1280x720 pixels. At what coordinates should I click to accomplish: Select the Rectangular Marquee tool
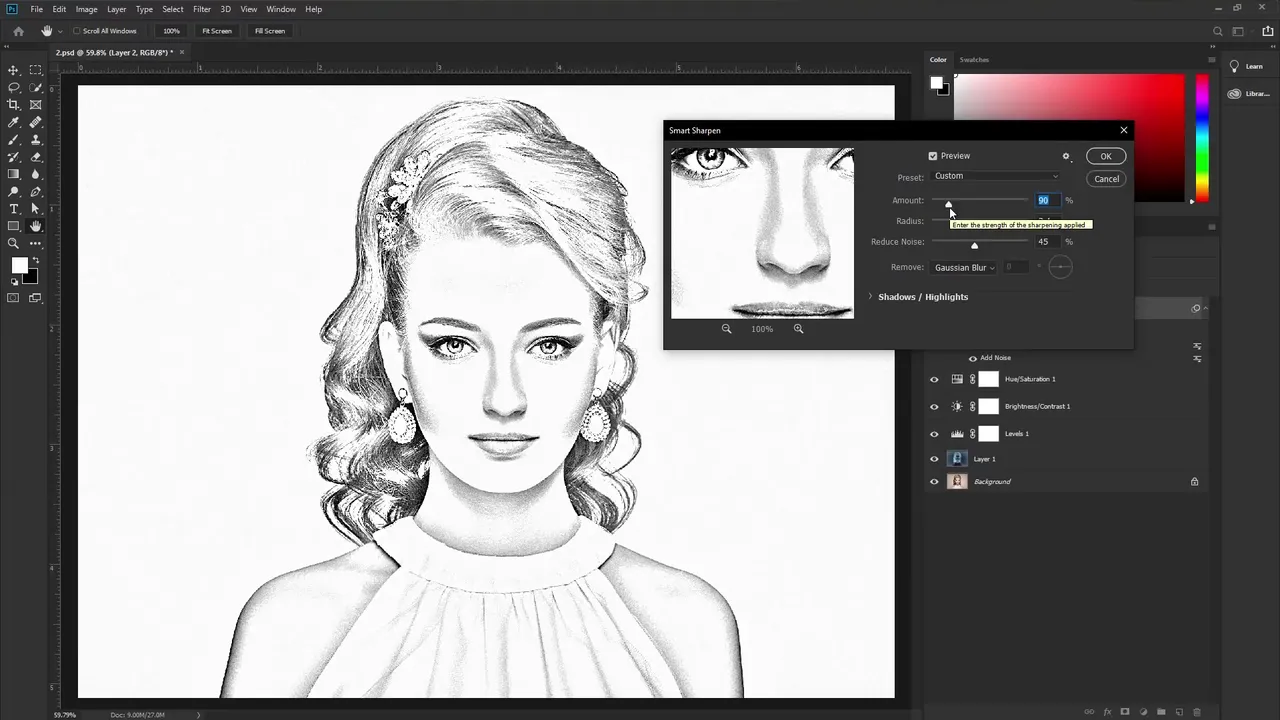[36, 70]
